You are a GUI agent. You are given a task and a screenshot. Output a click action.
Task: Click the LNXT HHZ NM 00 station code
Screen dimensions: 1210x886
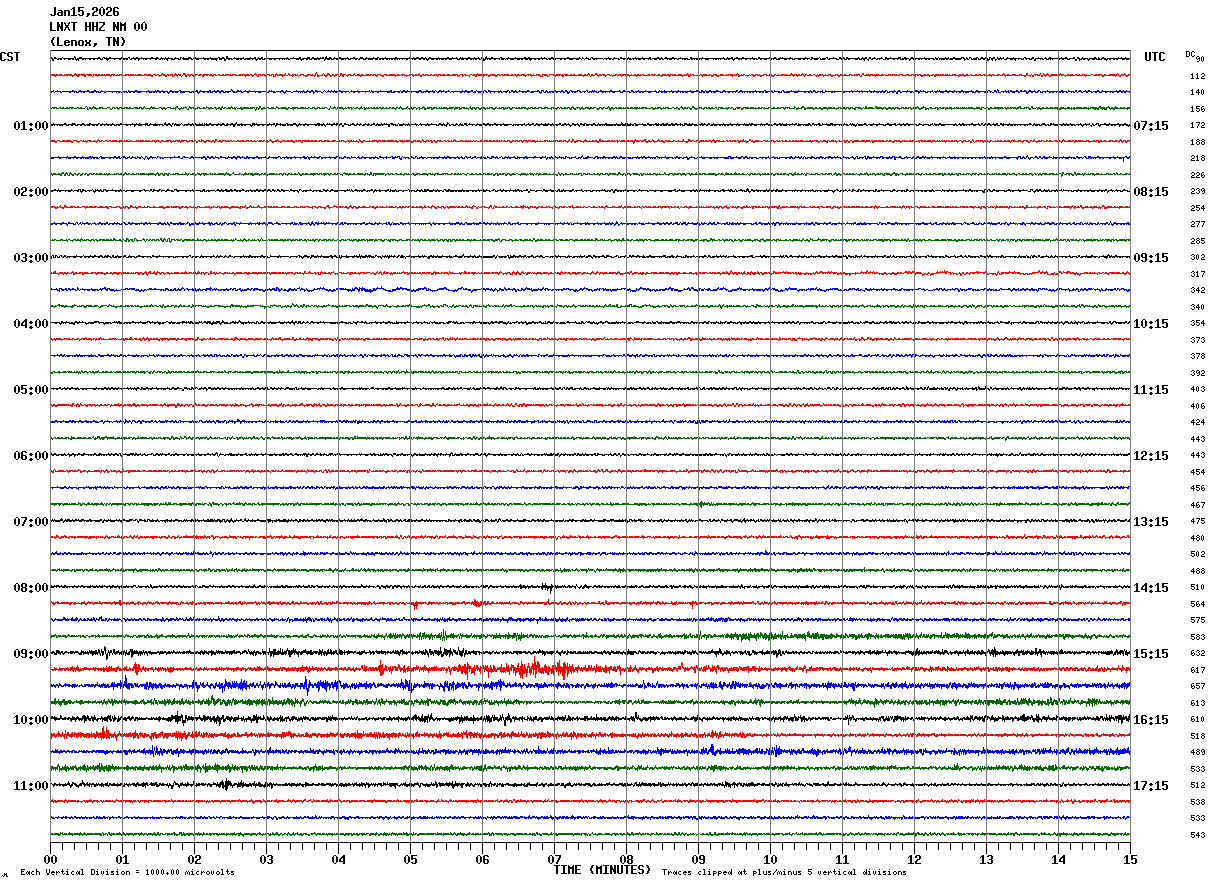click(x=98, y=27)
